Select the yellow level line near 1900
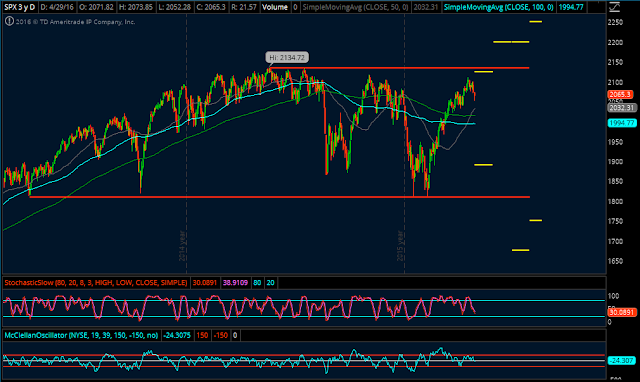The height and width of the screenshot is (382, 640). (x=484, y=165)
